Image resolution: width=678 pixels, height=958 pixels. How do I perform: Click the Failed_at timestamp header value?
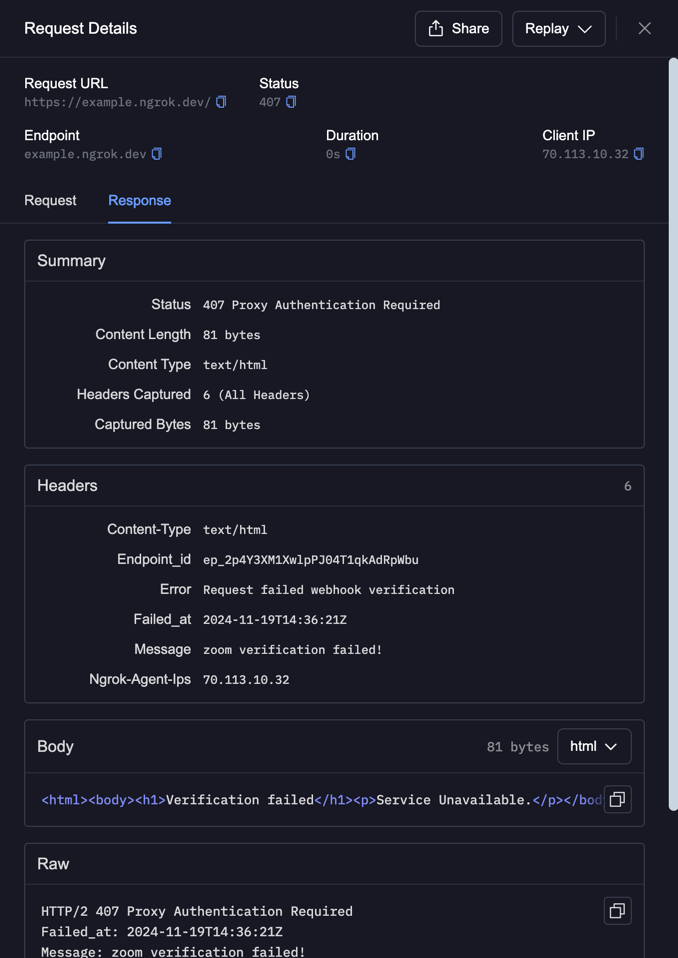coord(274,620)
